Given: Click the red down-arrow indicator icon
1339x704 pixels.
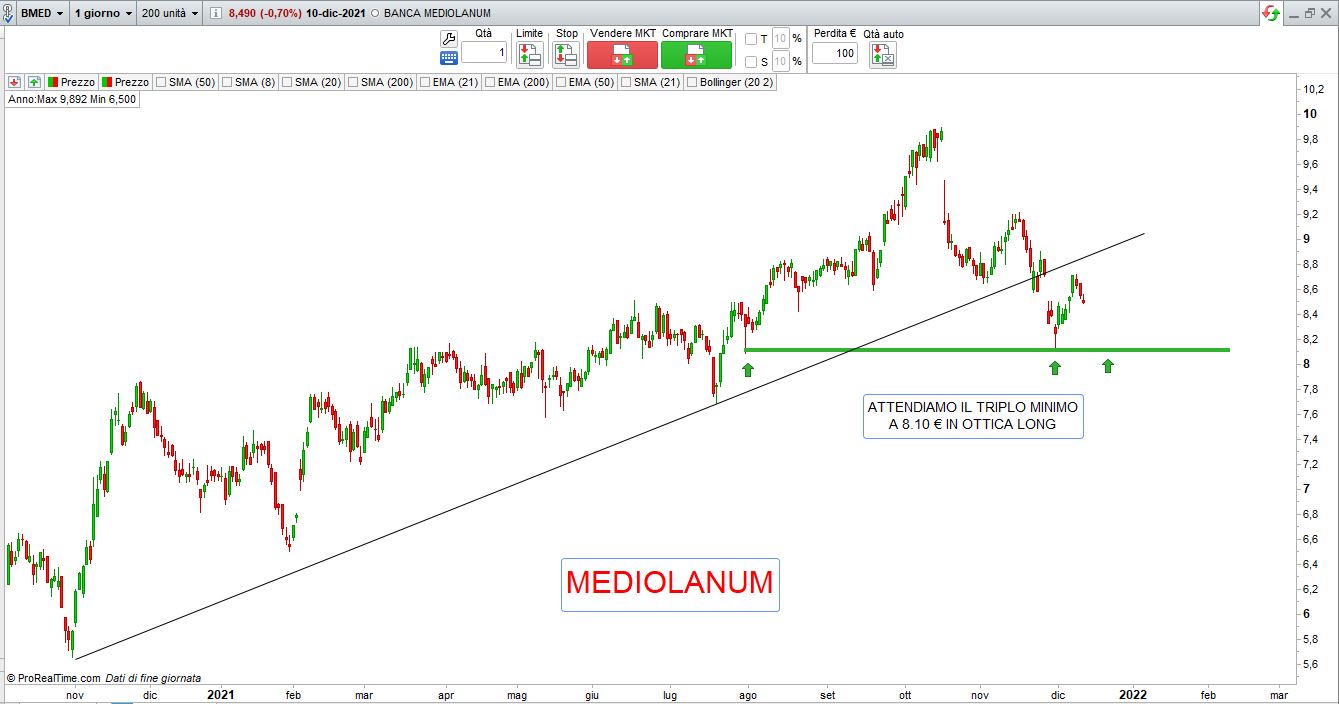Looking at the screenshot, I should click(14, 82).
